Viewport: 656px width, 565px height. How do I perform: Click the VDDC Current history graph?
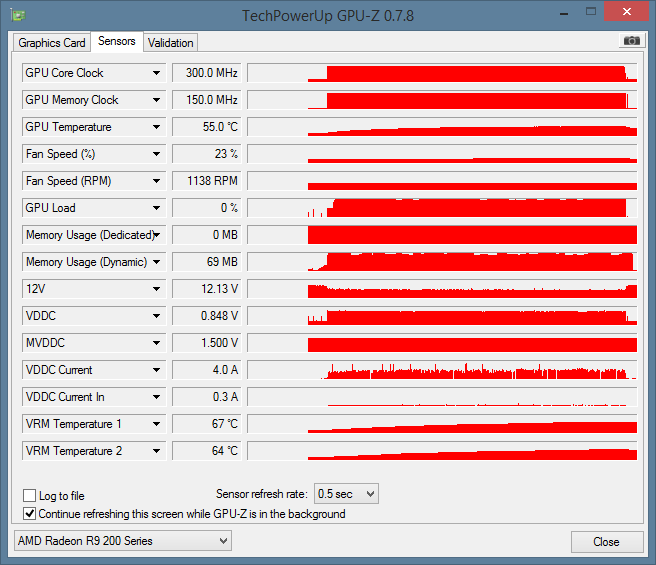pyautogui.click(x=442, y=370)
